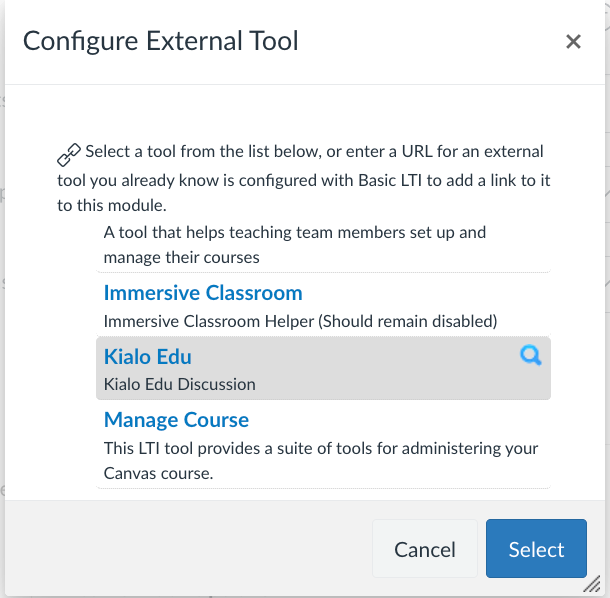Viewport: 610px width, 598px height.
Task: Click the Manage Course LTI description text
Action: pyautogui.click(x=320, y=447)
